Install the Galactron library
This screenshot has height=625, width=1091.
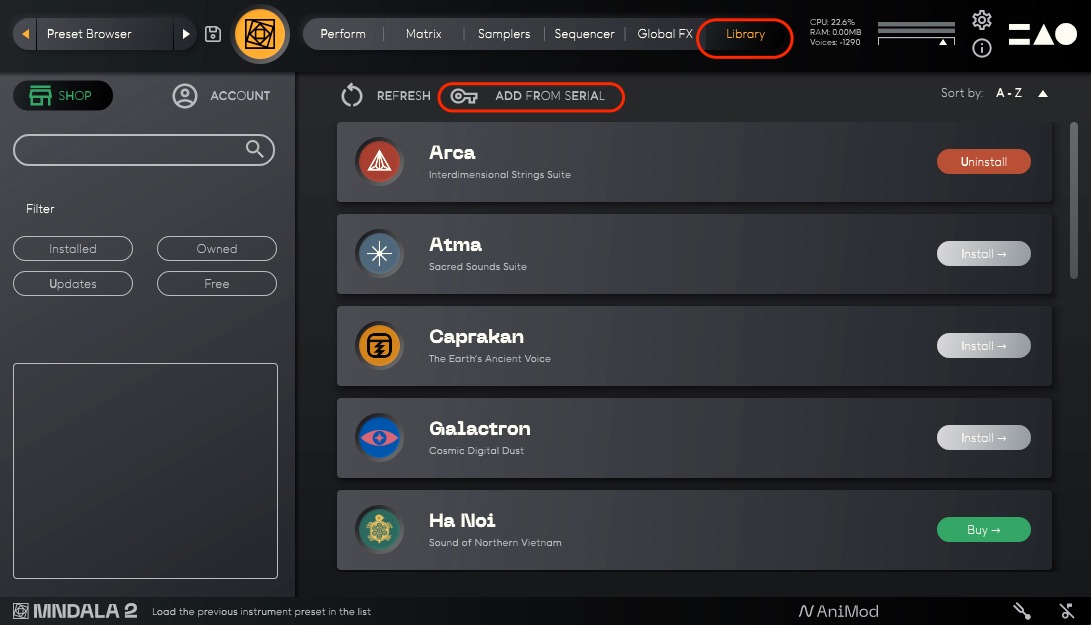point(984,438)
